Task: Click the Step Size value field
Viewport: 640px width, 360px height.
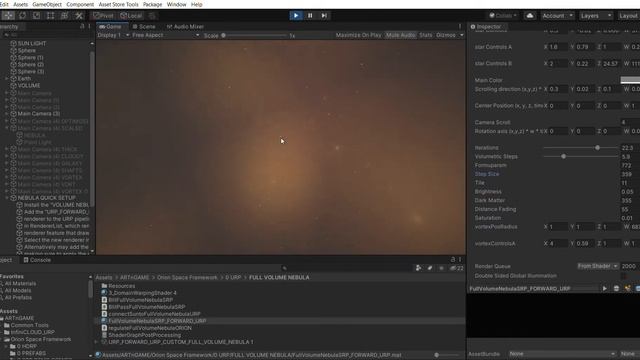Action: (x=630, y=174)
